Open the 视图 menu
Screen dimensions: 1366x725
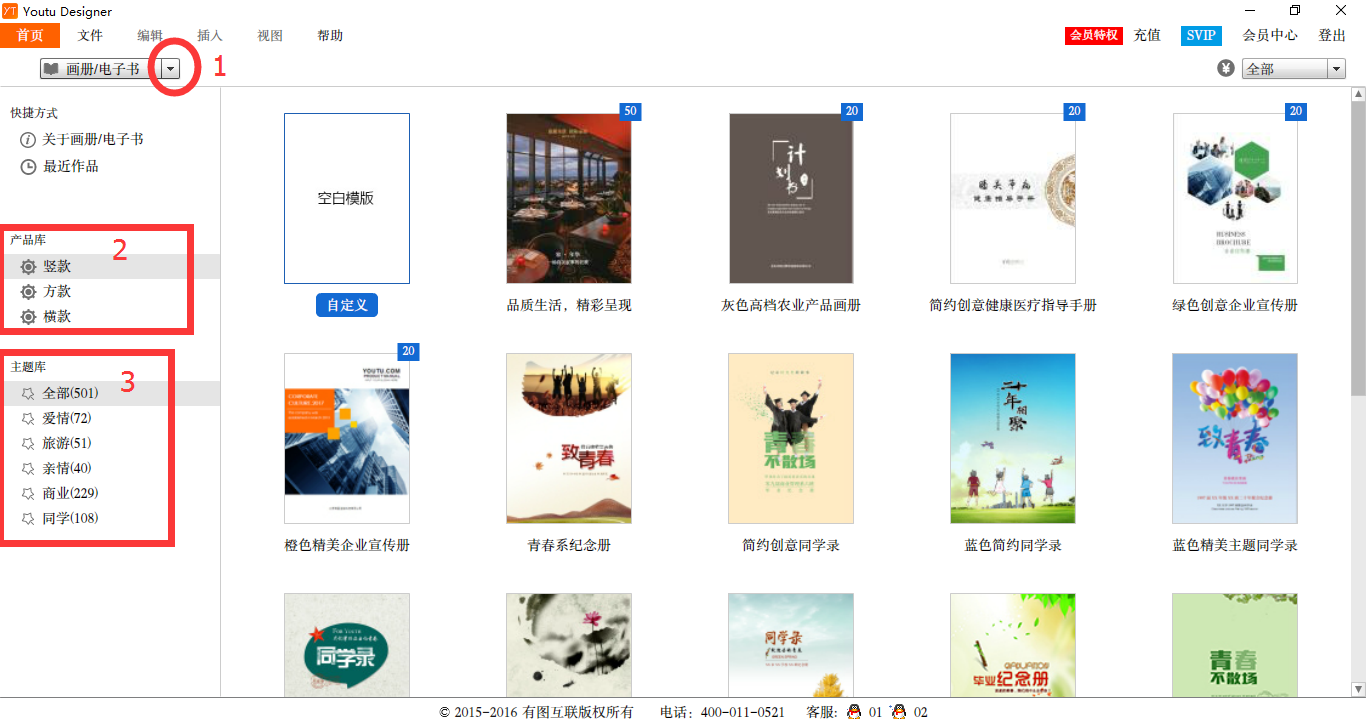point(270,35)
